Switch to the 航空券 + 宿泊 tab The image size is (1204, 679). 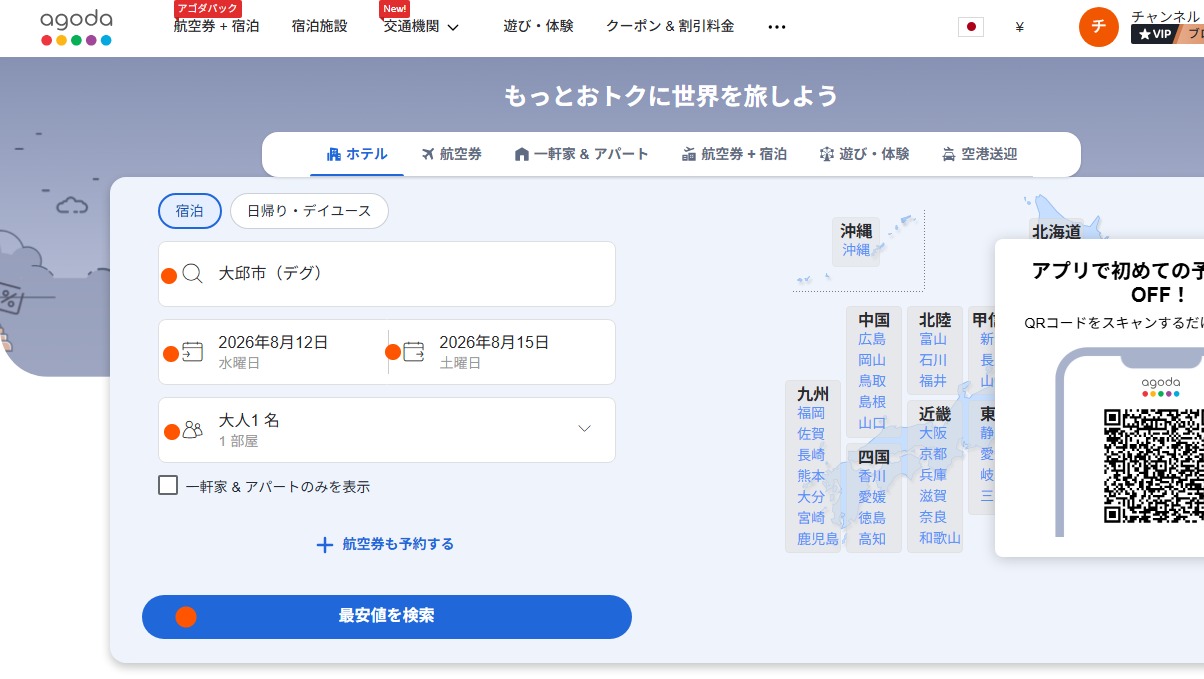tap(734, 154)
